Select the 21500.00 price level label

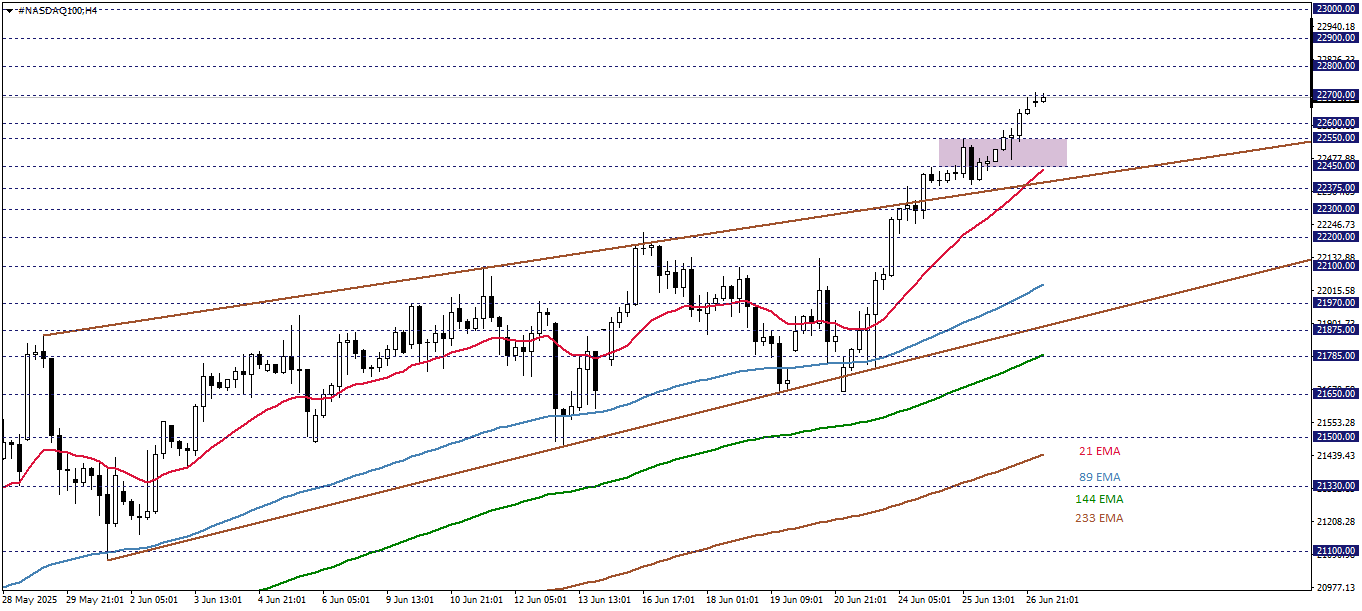(x=1336, y=437)
